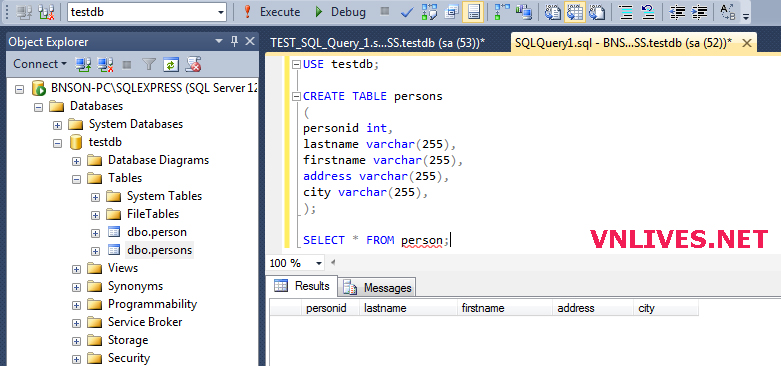781x366 pixels.
Task: Expand the Programmability node
Action: [x=77, y=304]
